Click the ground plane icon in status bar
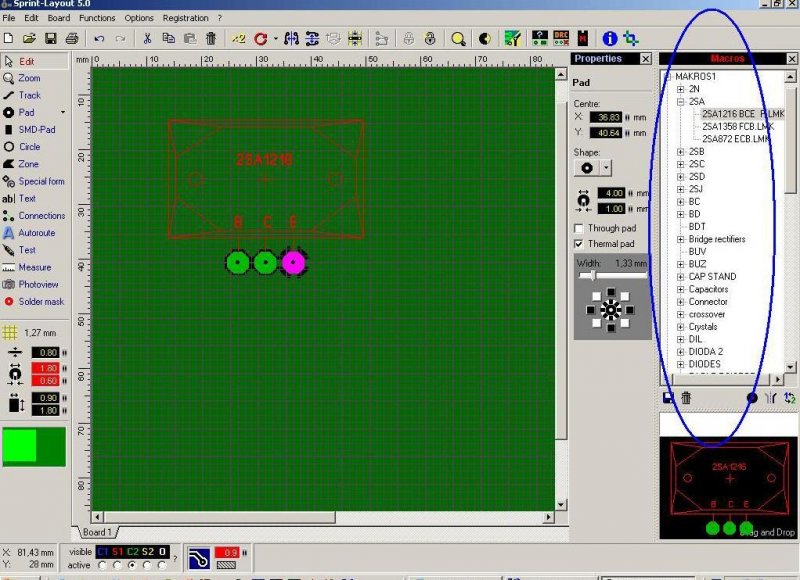800x580 pixels. tap(198, 558)
